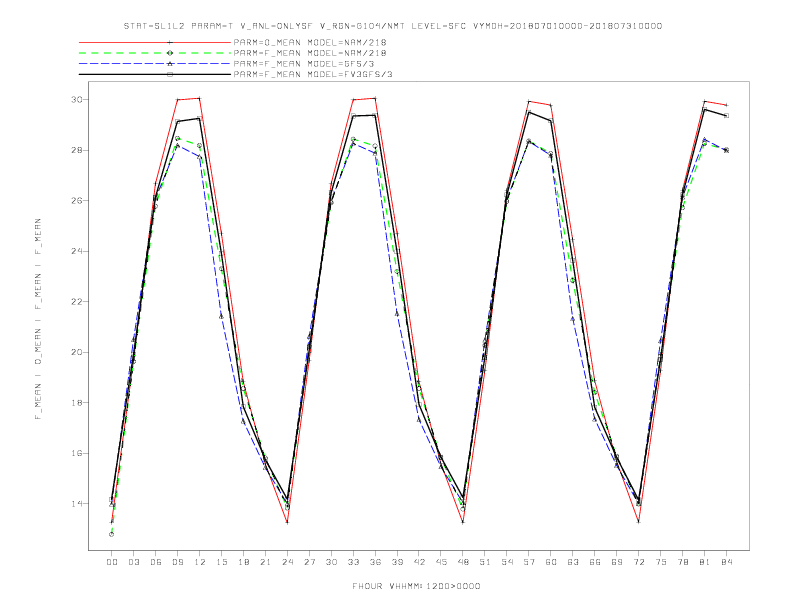Click x-axis tick label 39

(397, 562)
